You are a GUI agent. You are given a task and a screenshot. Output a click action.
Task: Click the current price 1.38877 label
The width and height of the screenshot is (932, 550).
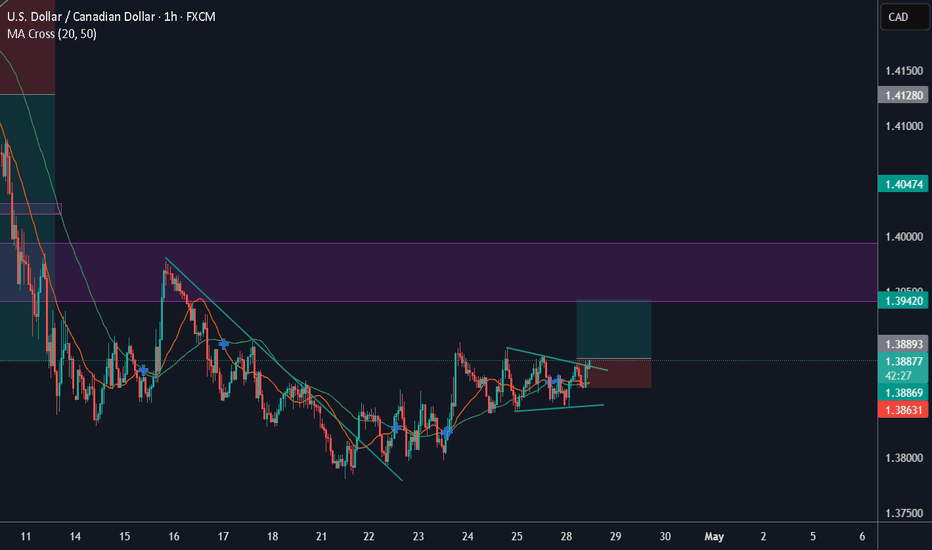pos(904,361)
